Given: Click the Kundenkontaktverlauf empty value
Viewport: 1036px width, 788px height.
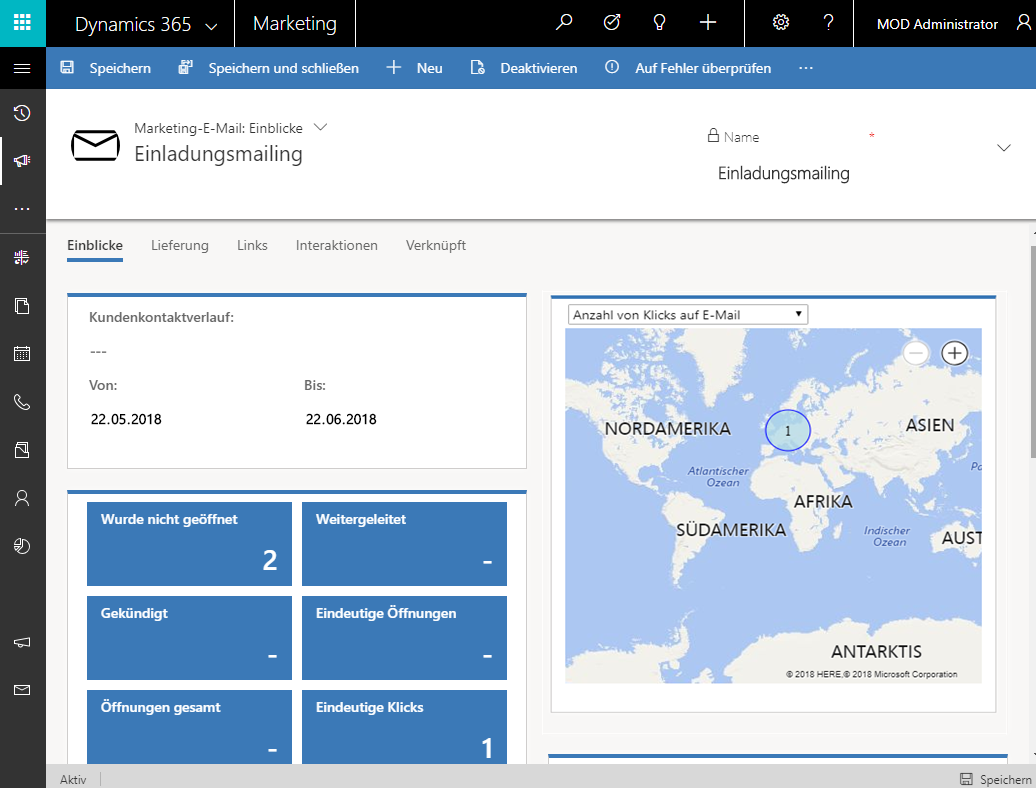Looking at the screenshot, I should coord(98,352).
